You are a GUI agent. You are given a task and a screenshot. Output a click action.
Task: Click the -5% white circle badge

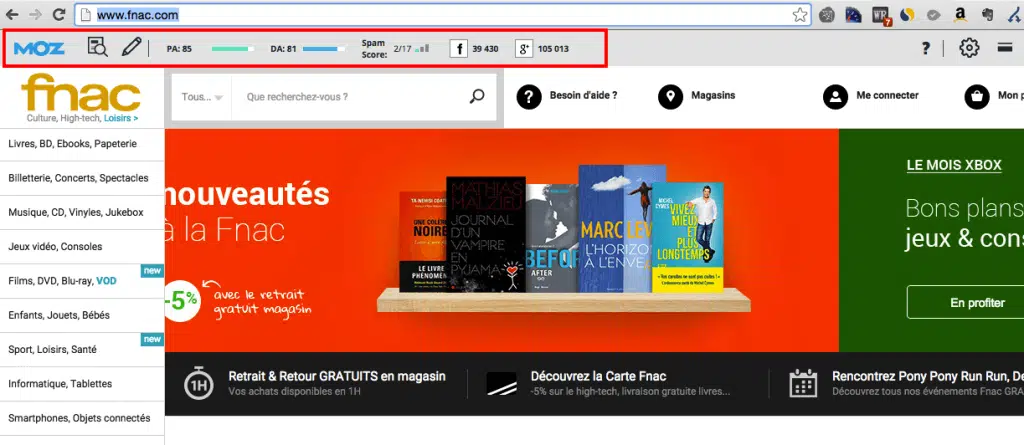pos(182,301)
